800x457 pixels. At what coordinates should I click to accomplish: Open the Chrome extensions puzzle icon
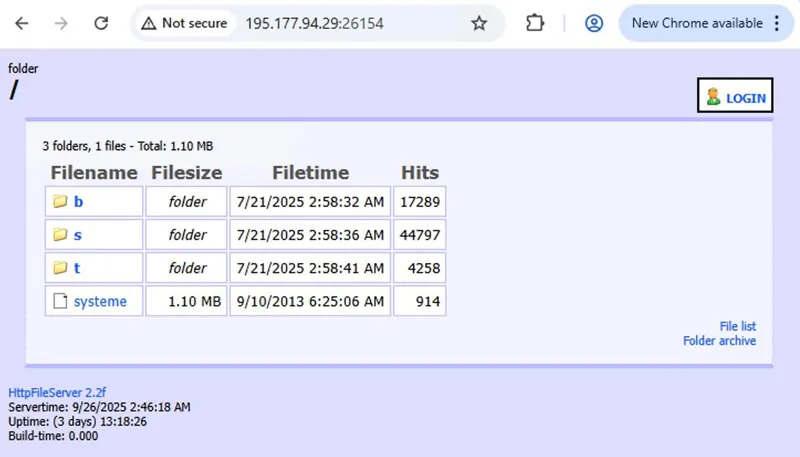pyautogui.click(x=535, y=23)
